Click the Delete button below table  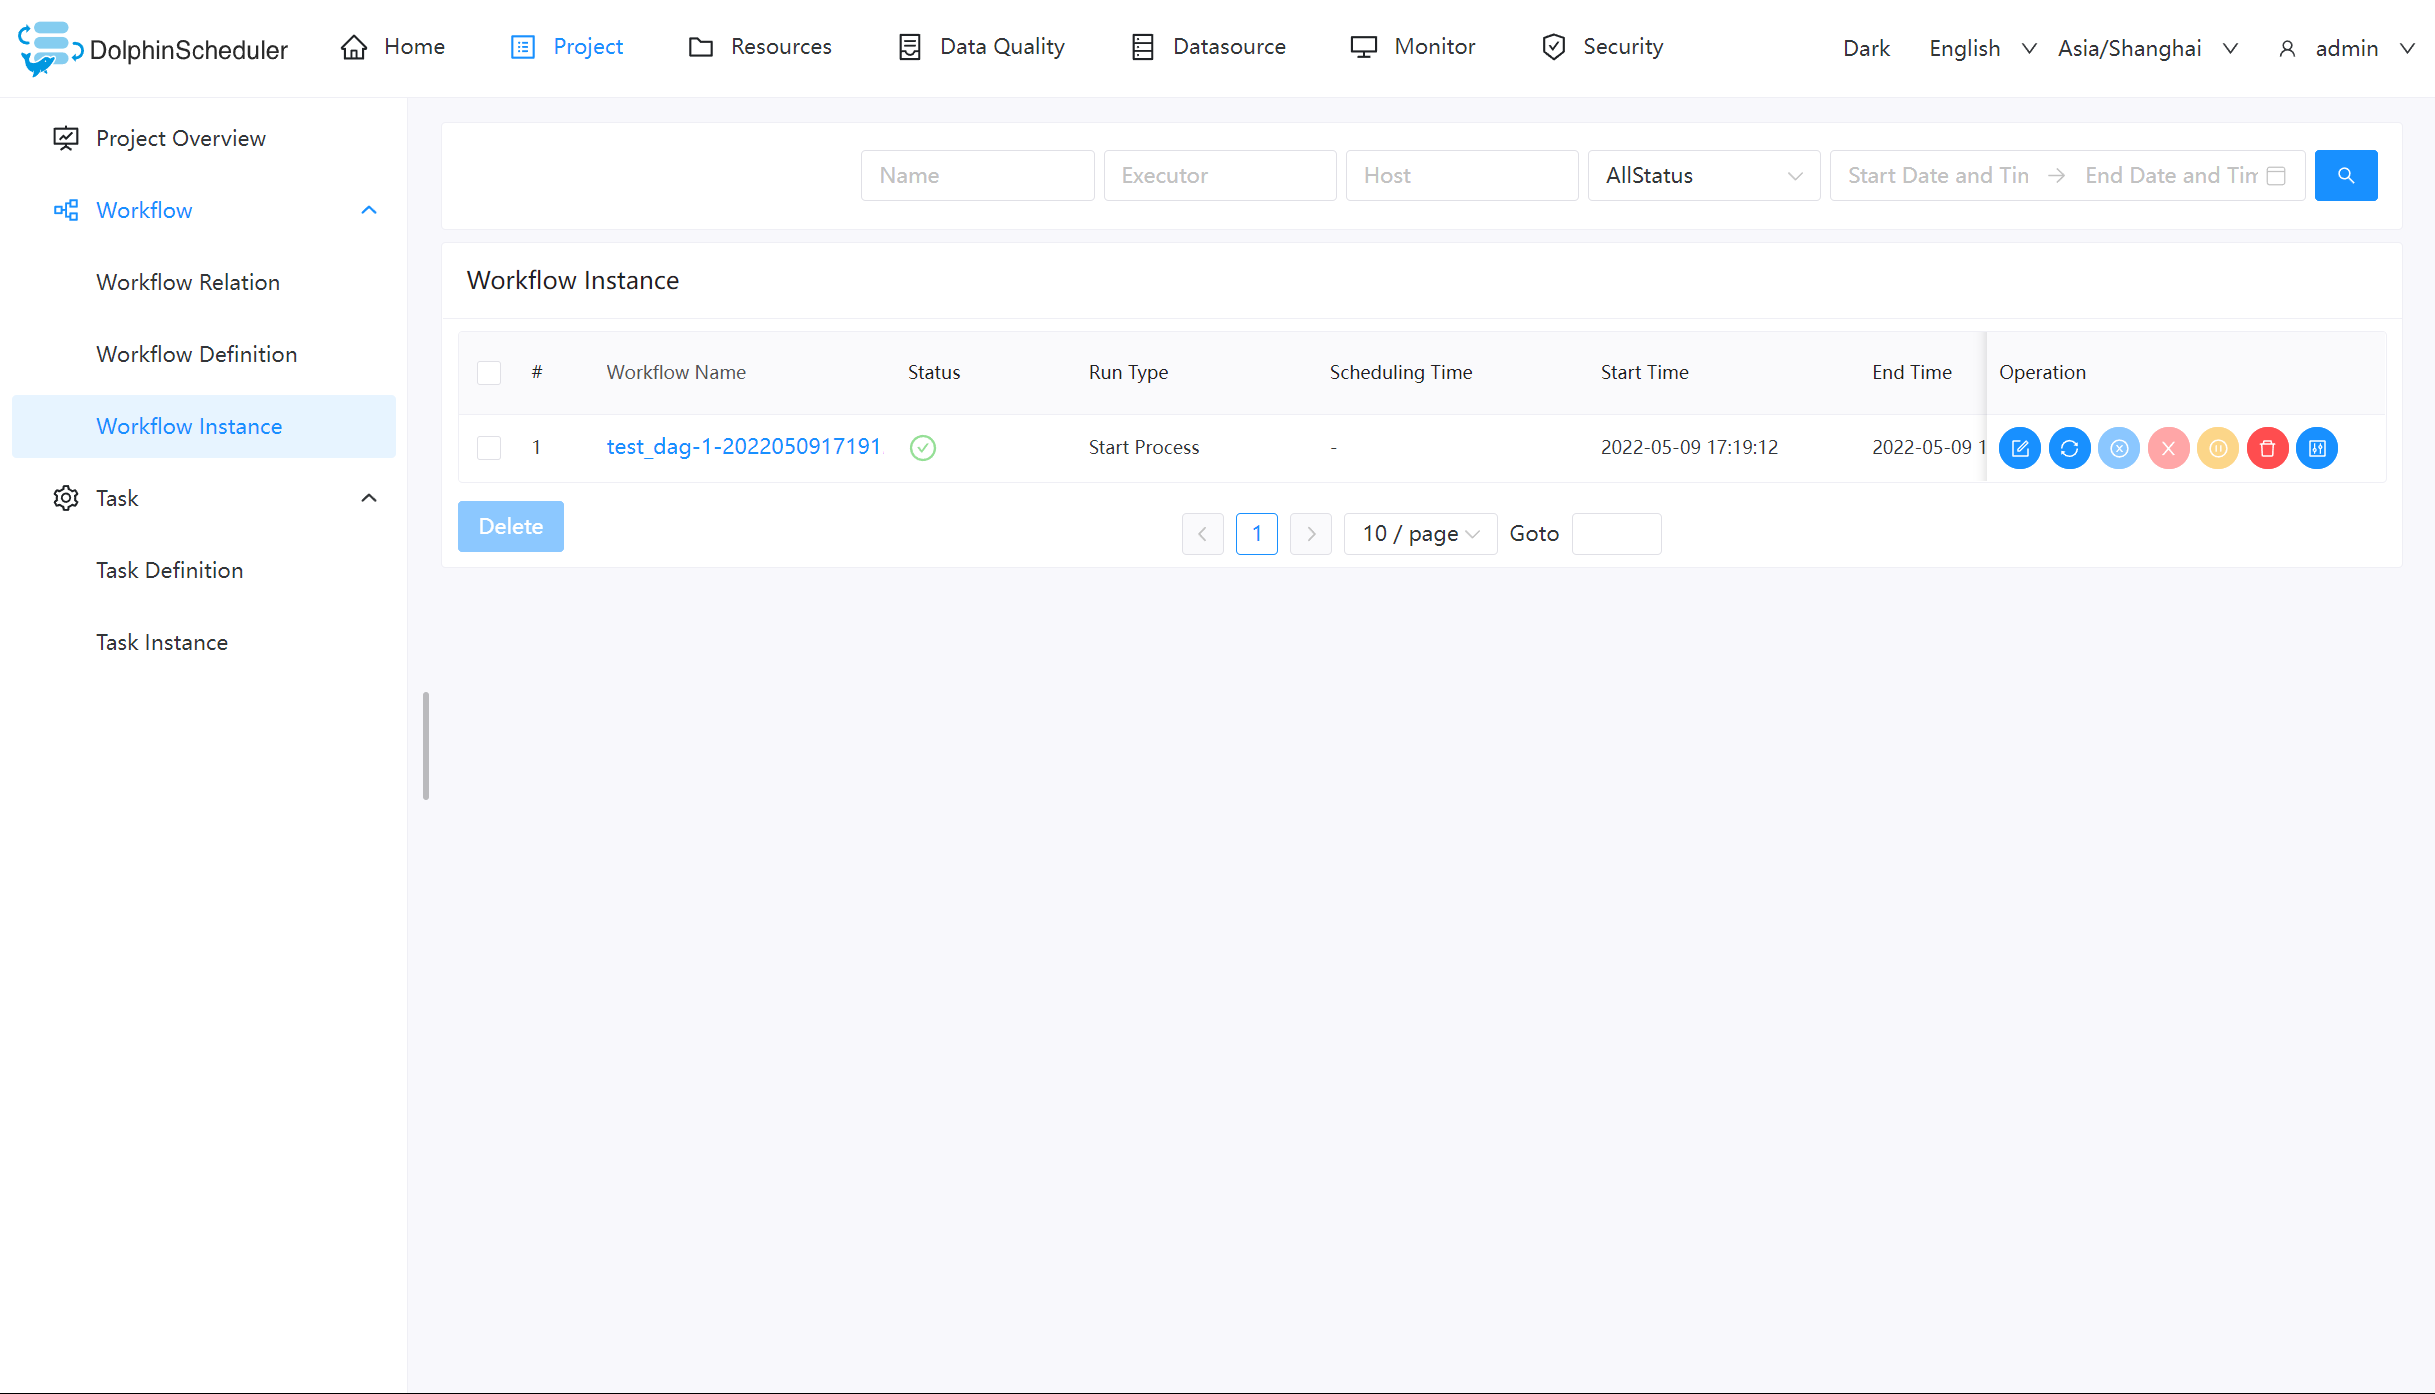tap(510, 527)
